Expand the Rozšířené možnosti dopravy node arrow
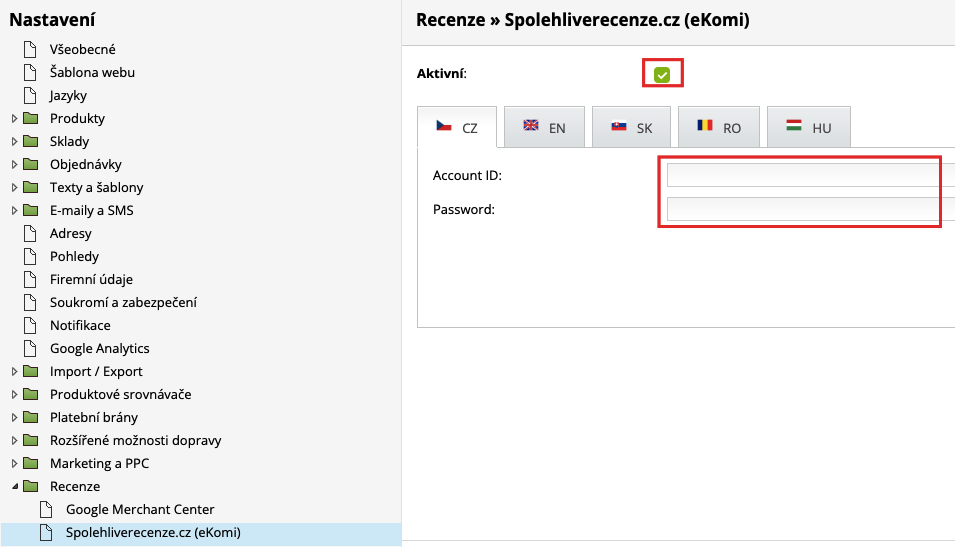The height and width of the screenshot is (547, 955). tap(14, 440)
